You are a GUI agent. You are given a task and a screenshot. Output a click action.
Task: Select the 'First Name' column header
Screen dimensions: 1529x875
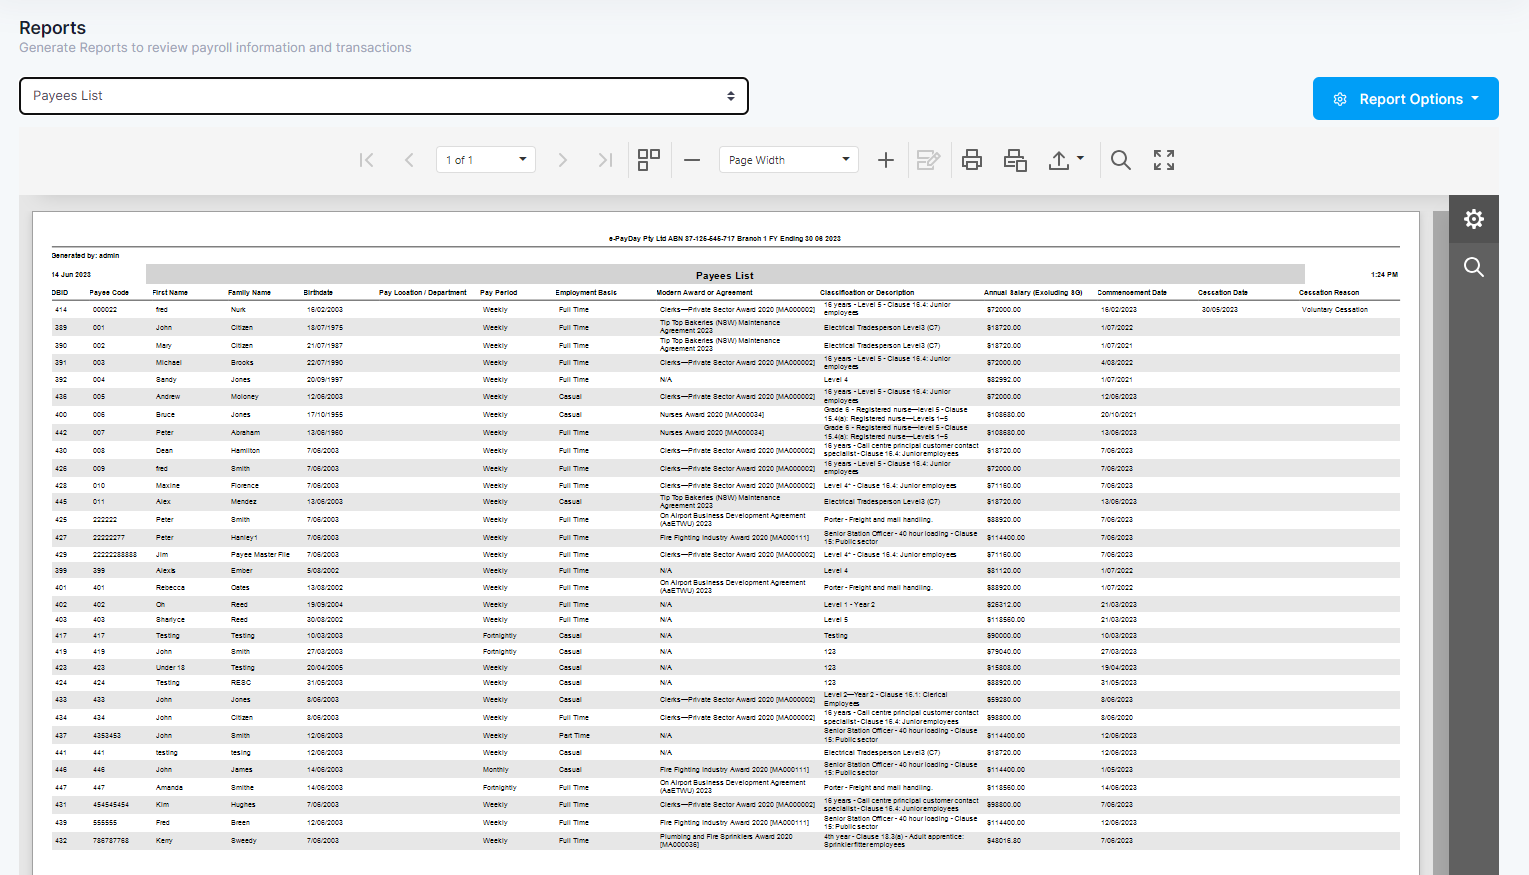(x=170, y=293)
